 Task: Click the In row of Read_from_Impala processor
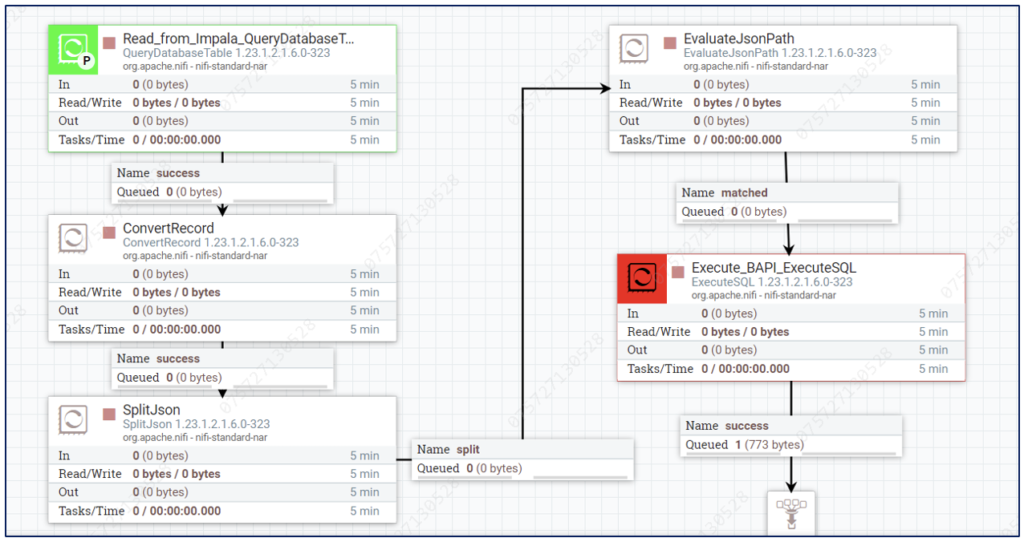[222, 84]
